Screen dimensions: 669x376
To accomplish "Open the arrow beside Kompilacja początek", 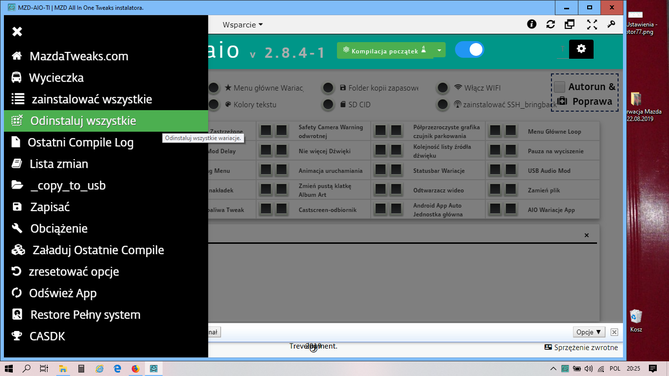I will [439, 50].
